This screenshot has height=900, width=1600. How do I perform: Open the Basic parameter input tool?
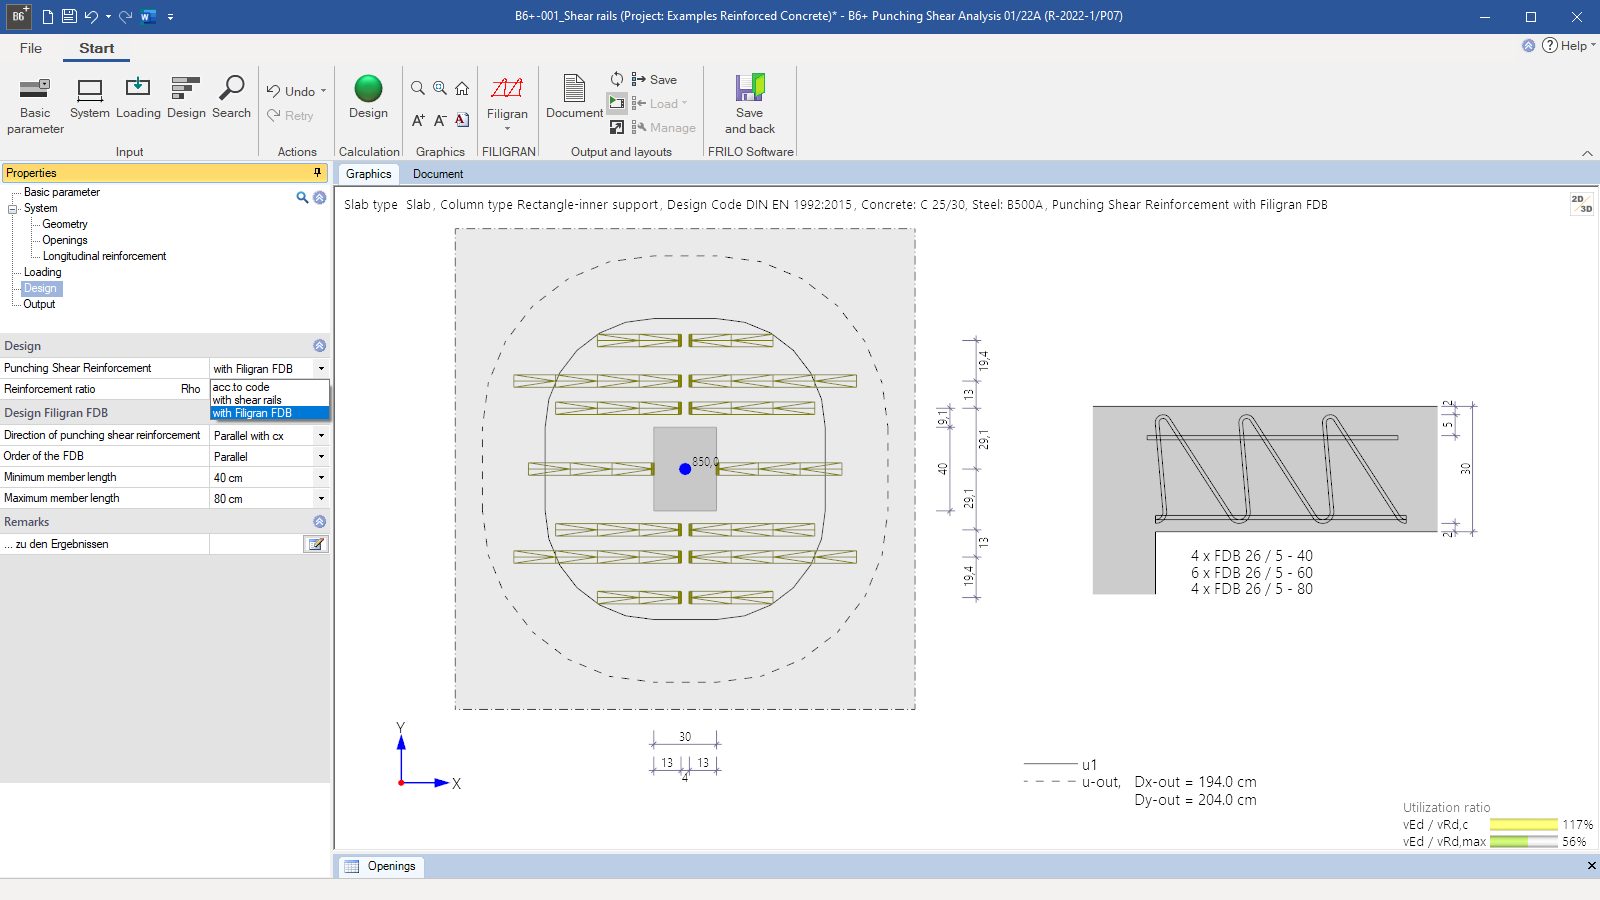coord(35,105)
